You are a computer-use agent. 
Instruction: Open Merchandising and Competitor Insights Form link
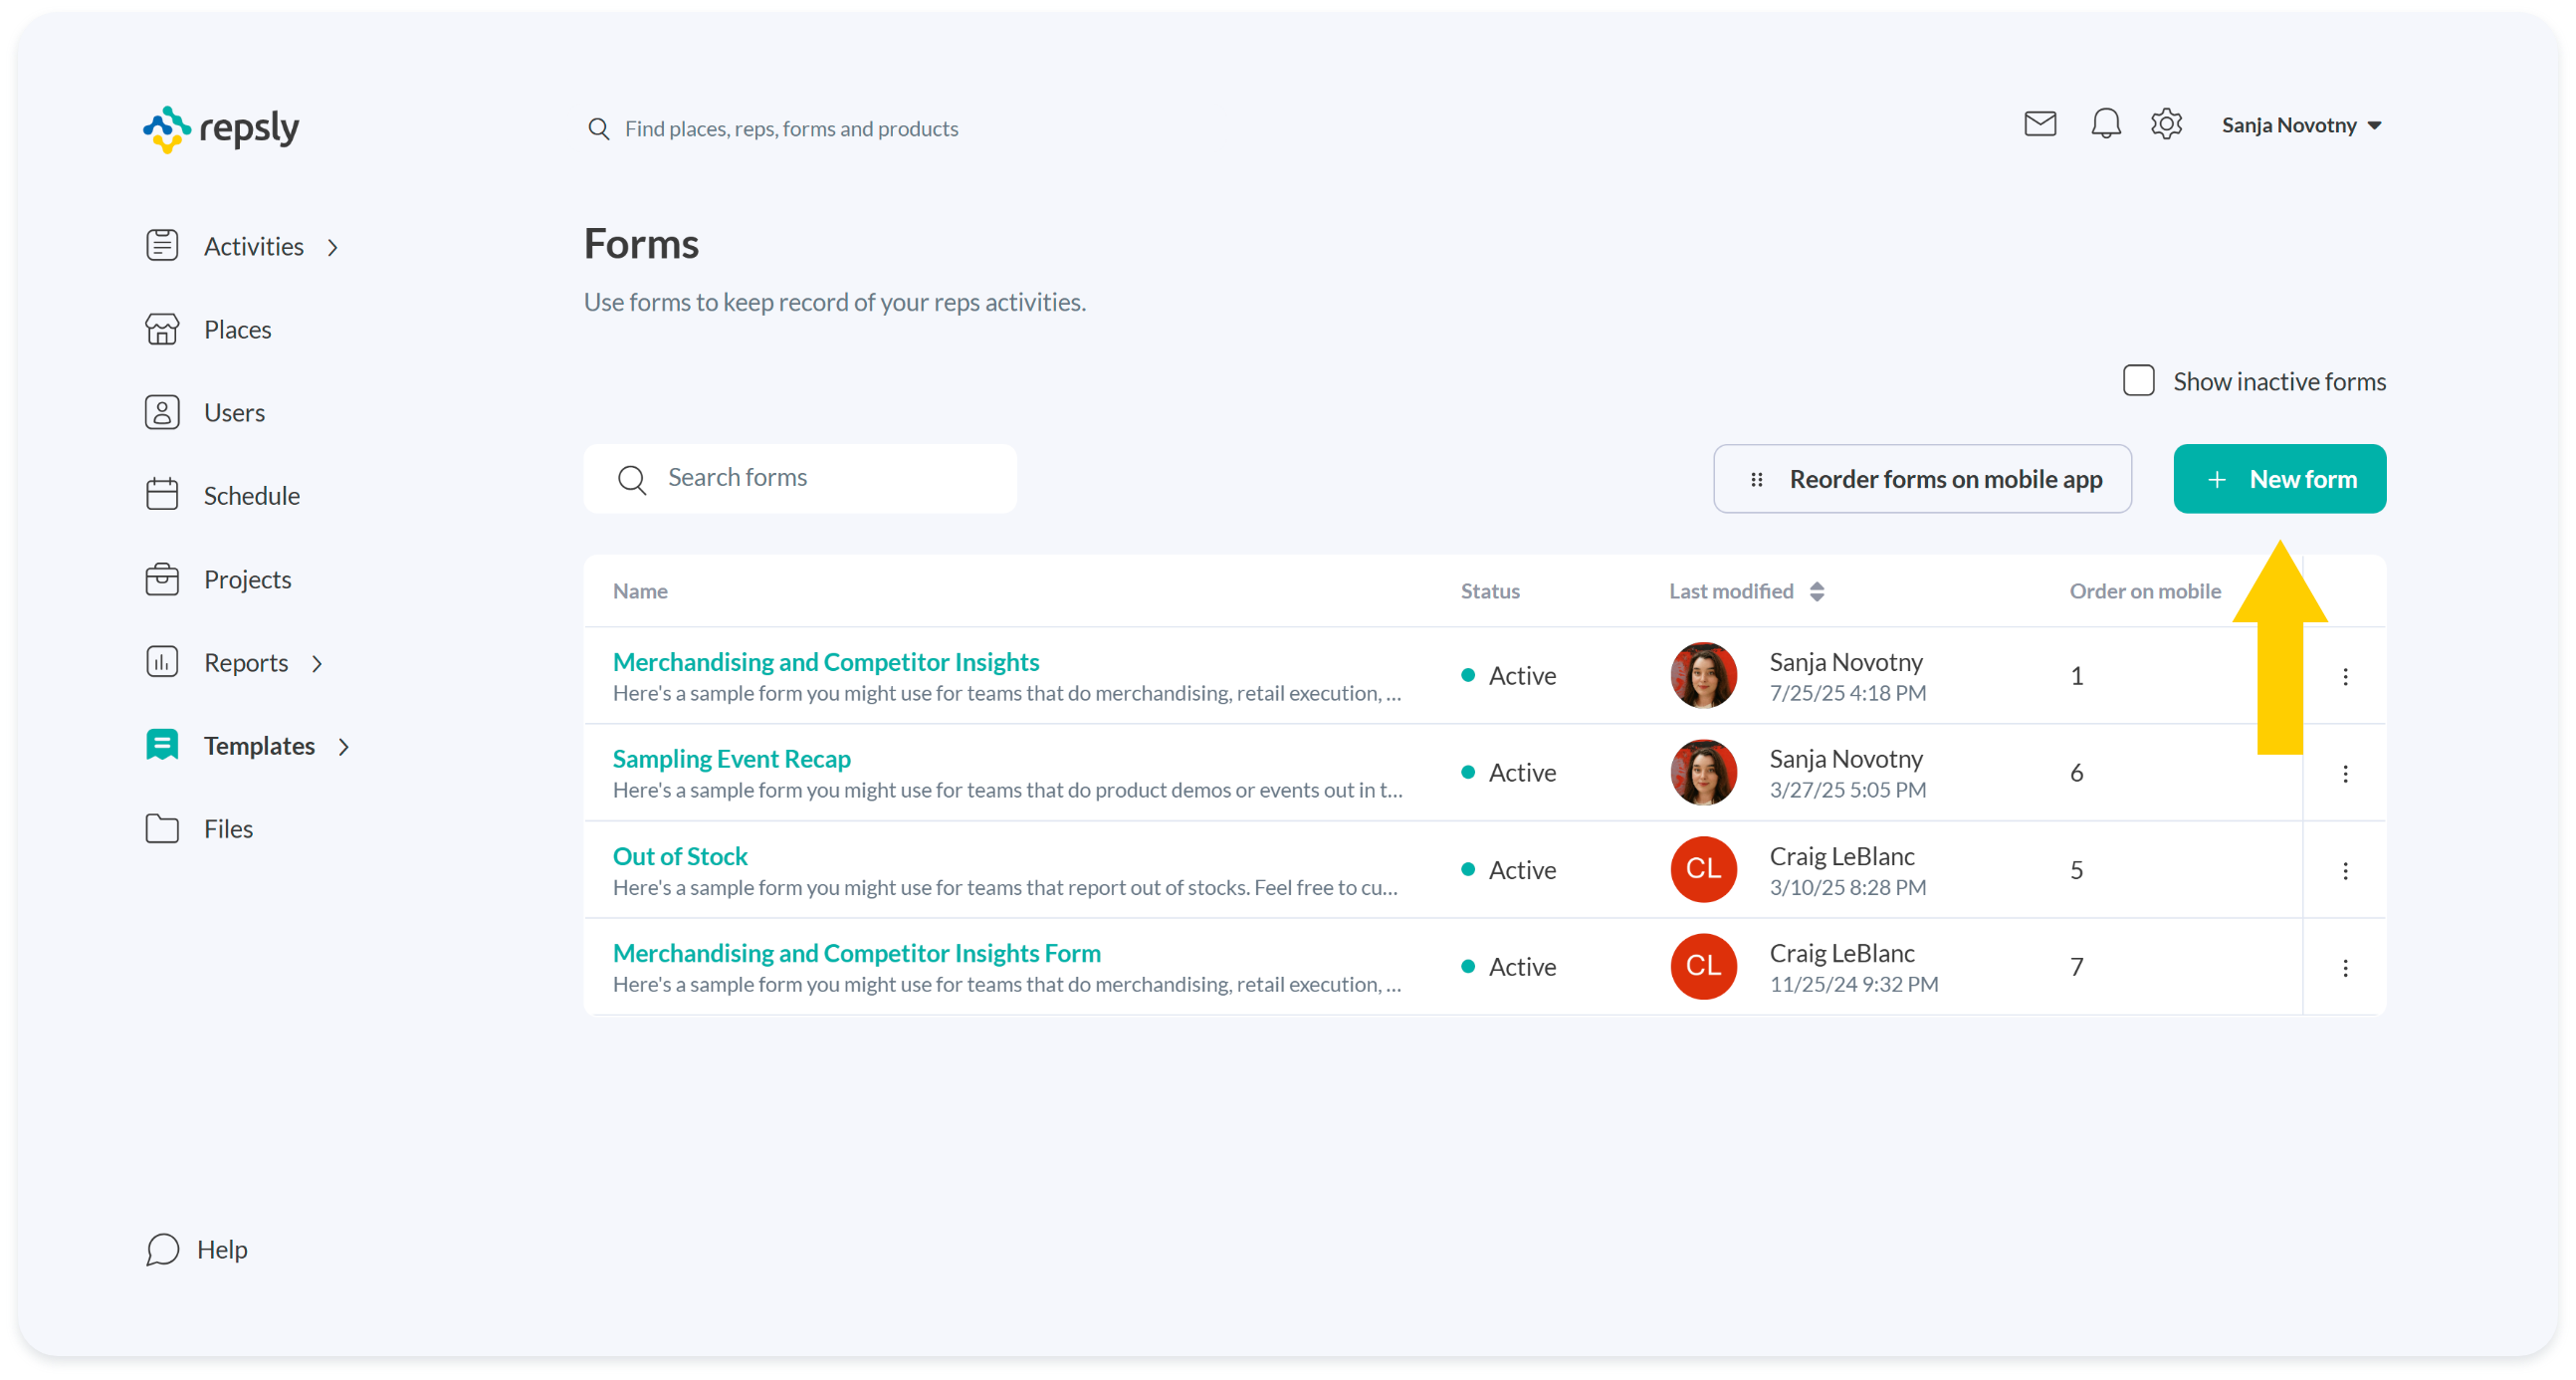(x=856, y=953)
